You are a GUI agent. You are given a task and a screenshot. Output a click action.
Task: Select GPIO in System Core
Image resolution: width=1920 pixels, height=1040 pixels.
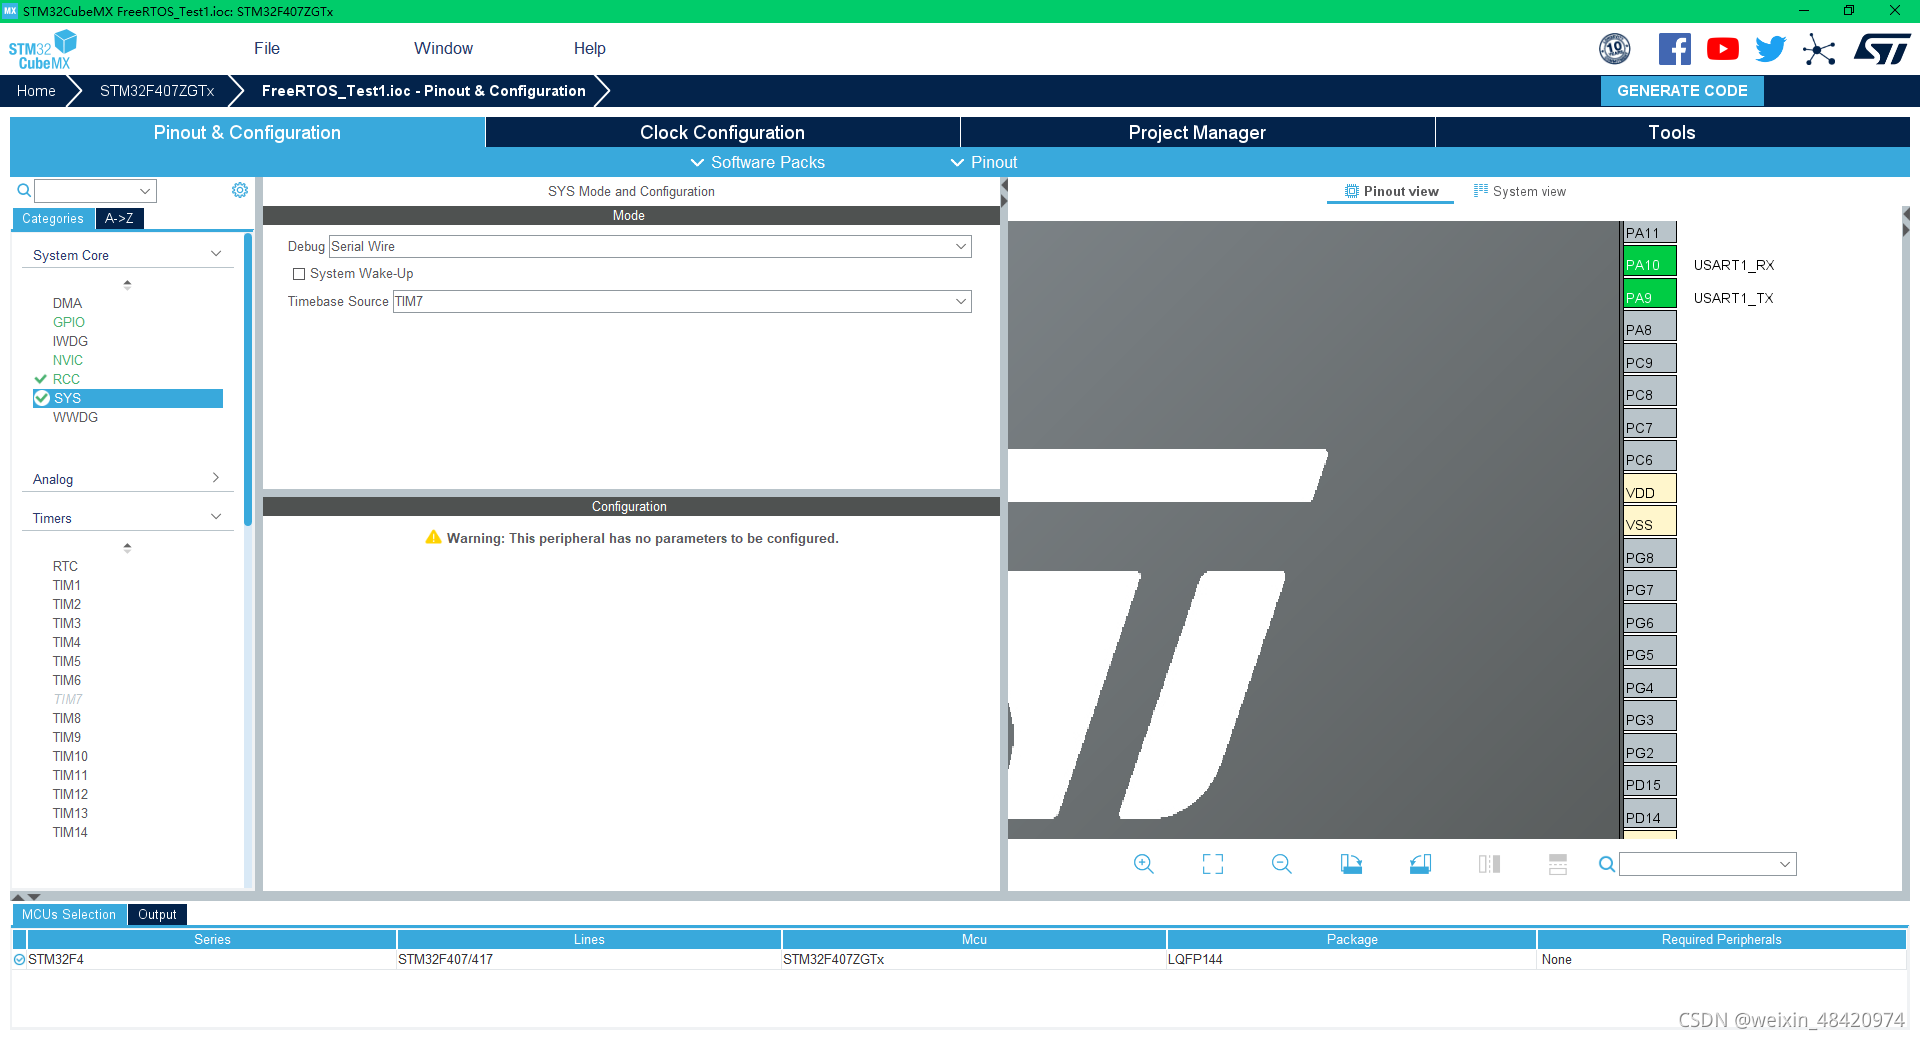coord(69,322)
